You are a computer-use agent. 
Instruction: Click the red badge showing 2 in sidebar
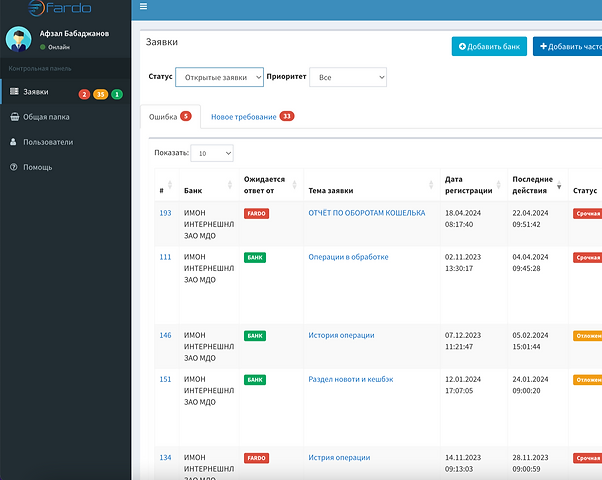[84, 94]
